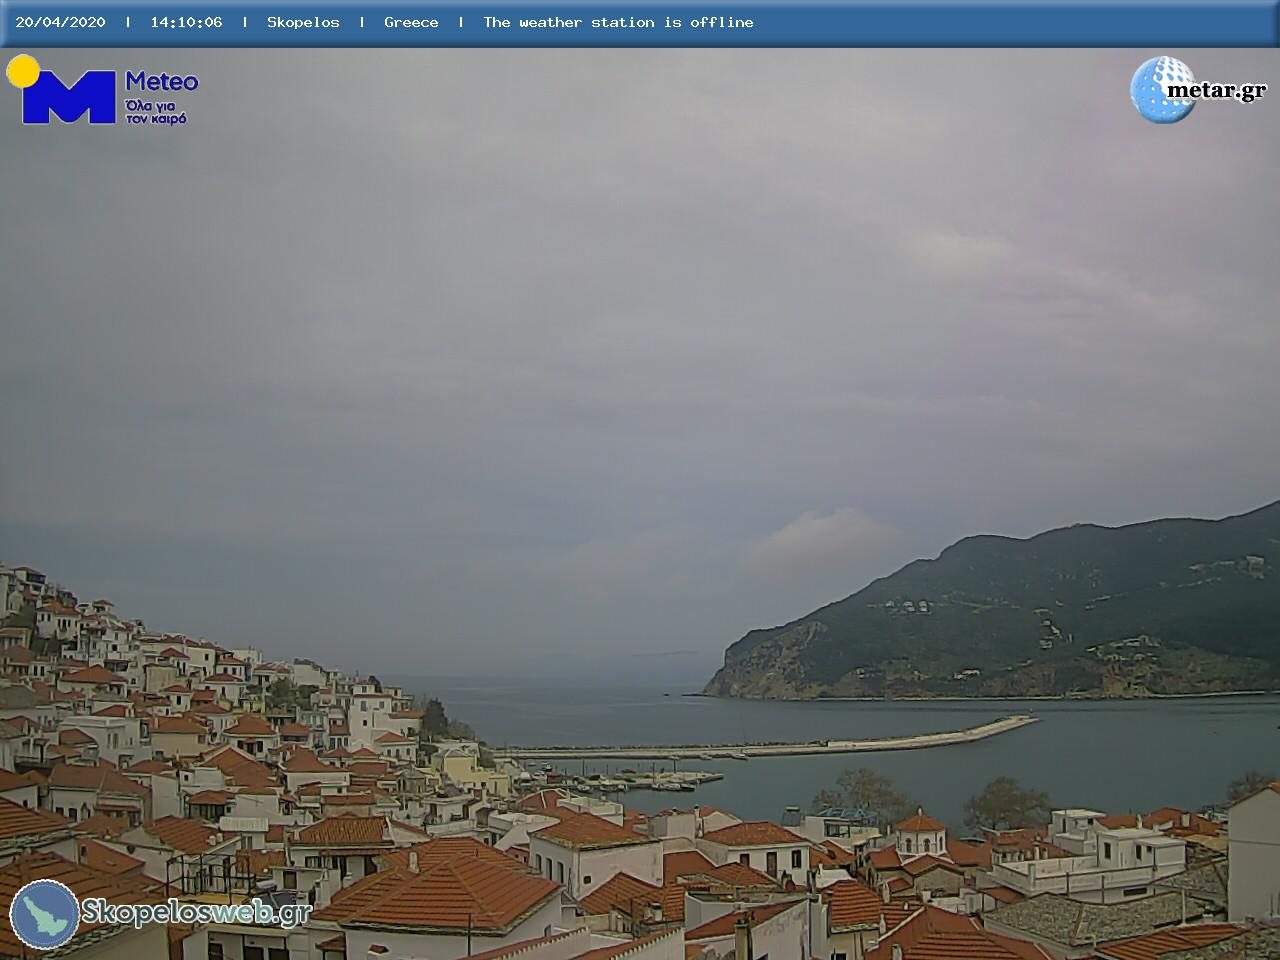
Task: Click the Meteo logo icon
Action: pyautogui.click(x=62, y=90)
